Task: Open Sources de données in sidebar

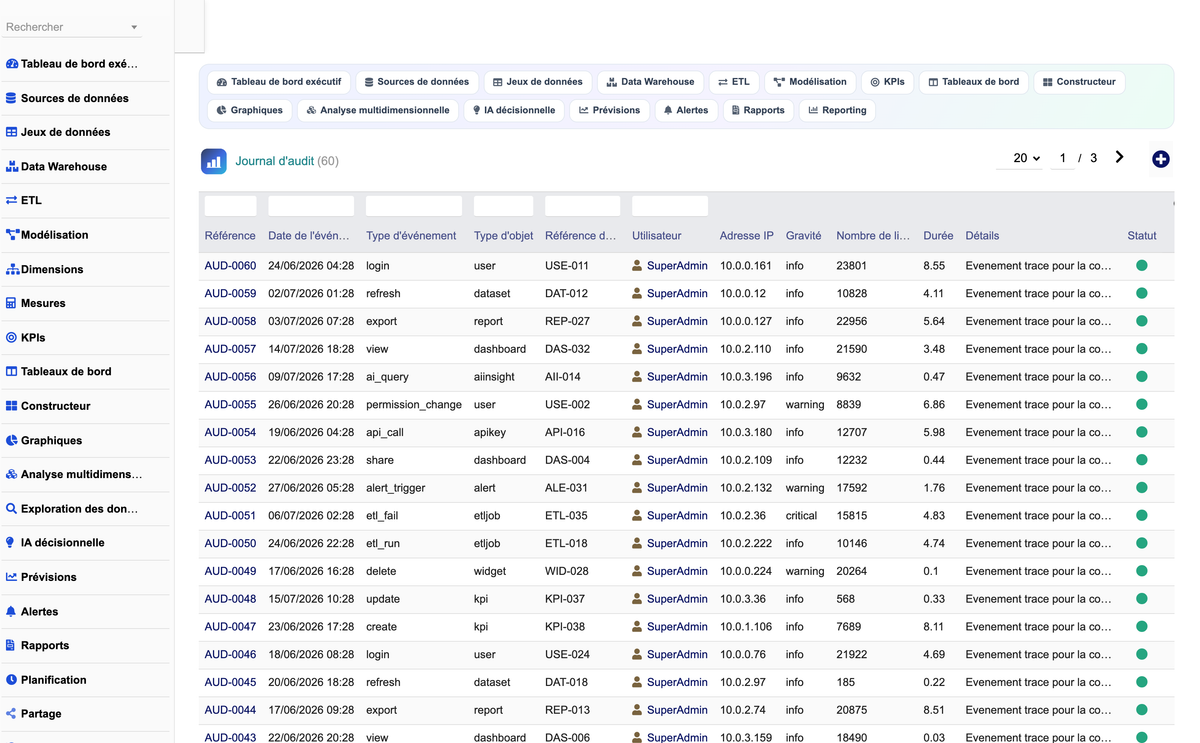Action: (67, 98)
